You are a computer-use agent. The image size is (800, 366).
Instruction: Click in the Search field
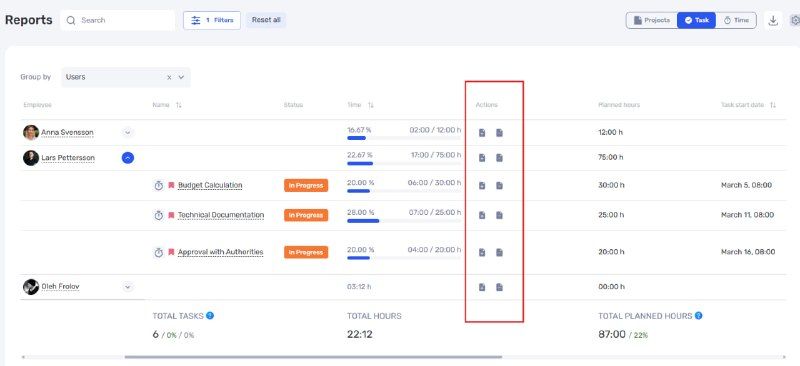(117, 20)
